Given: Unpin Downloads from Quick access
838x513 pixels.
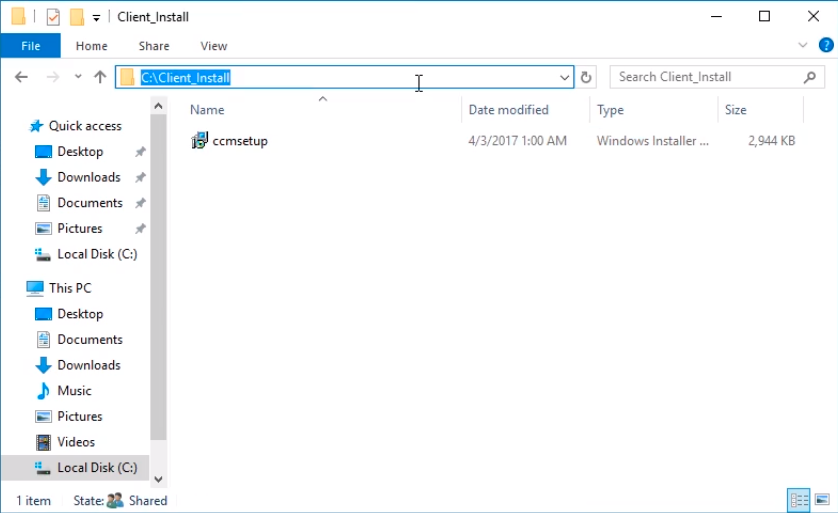Looking at the screenshot, I should pyautogui.click(x=141, y=177).
